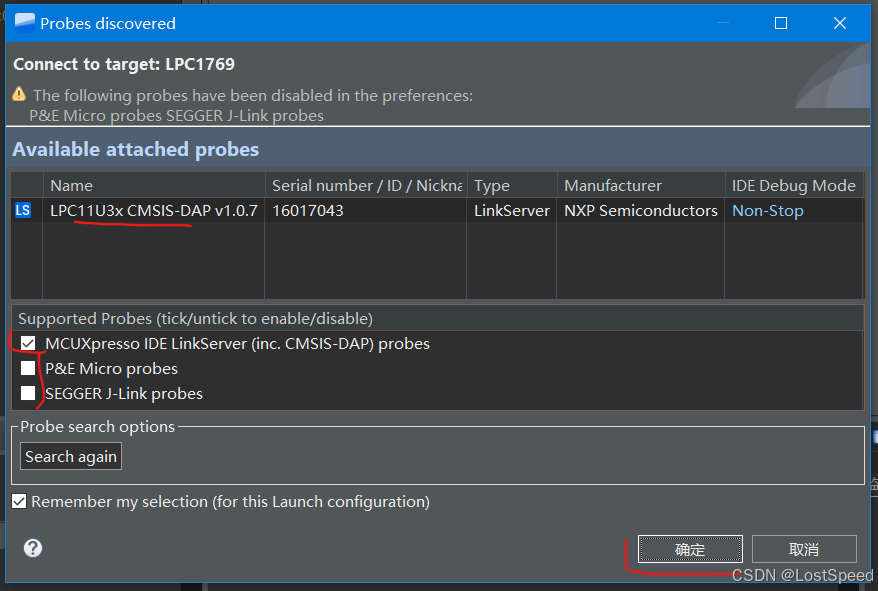Sort by the Manufacturer column header
This screenshot has height=591, width=878.
[641, 185]
